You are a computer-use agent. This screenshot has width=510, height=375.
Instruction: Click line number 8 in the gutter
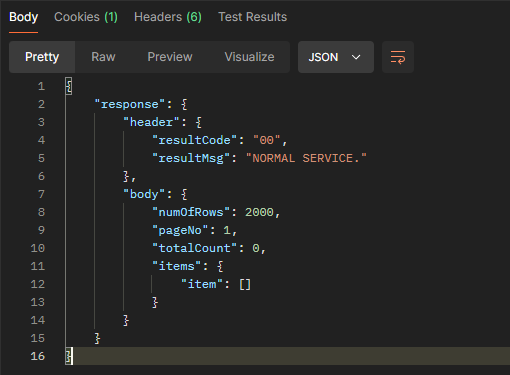point(41,212)
